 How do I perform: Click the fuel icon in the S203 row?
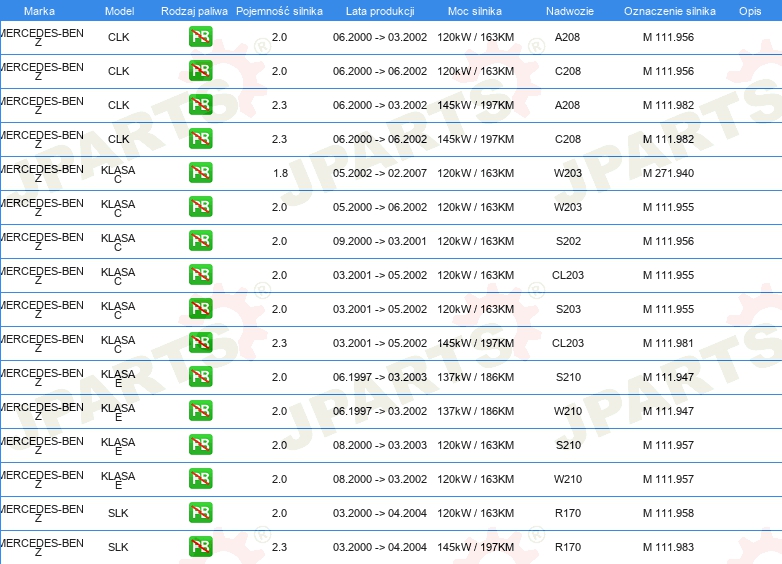click(200, 308)
